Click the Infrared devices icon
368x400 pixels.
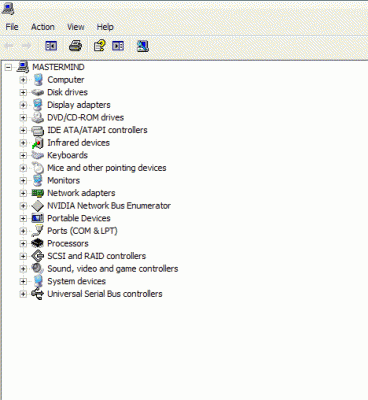pos(38,143)
